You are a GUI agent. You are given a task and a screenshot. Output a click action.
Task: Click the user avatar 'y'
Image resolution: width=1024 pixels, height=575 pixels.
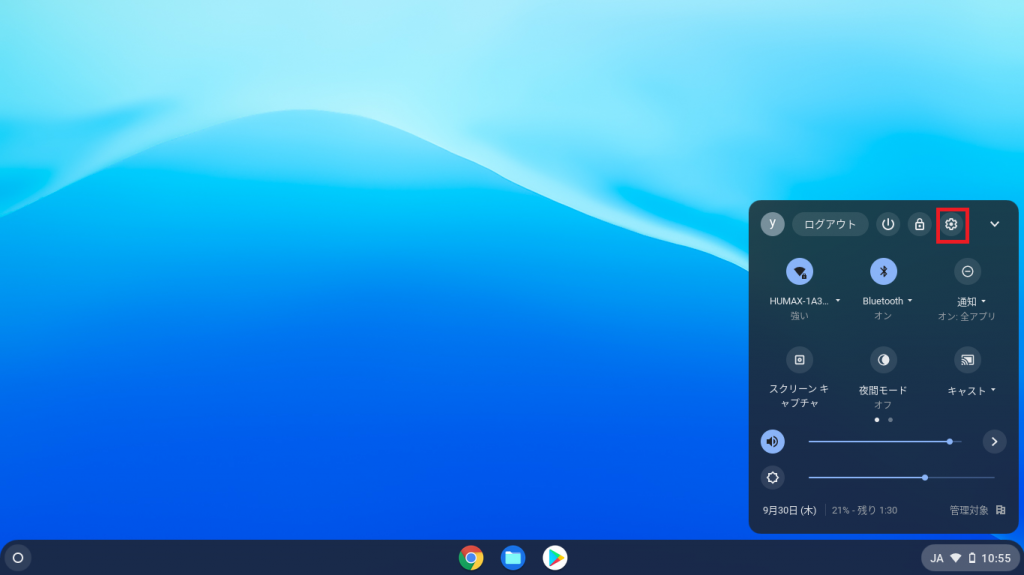[772, 224]
